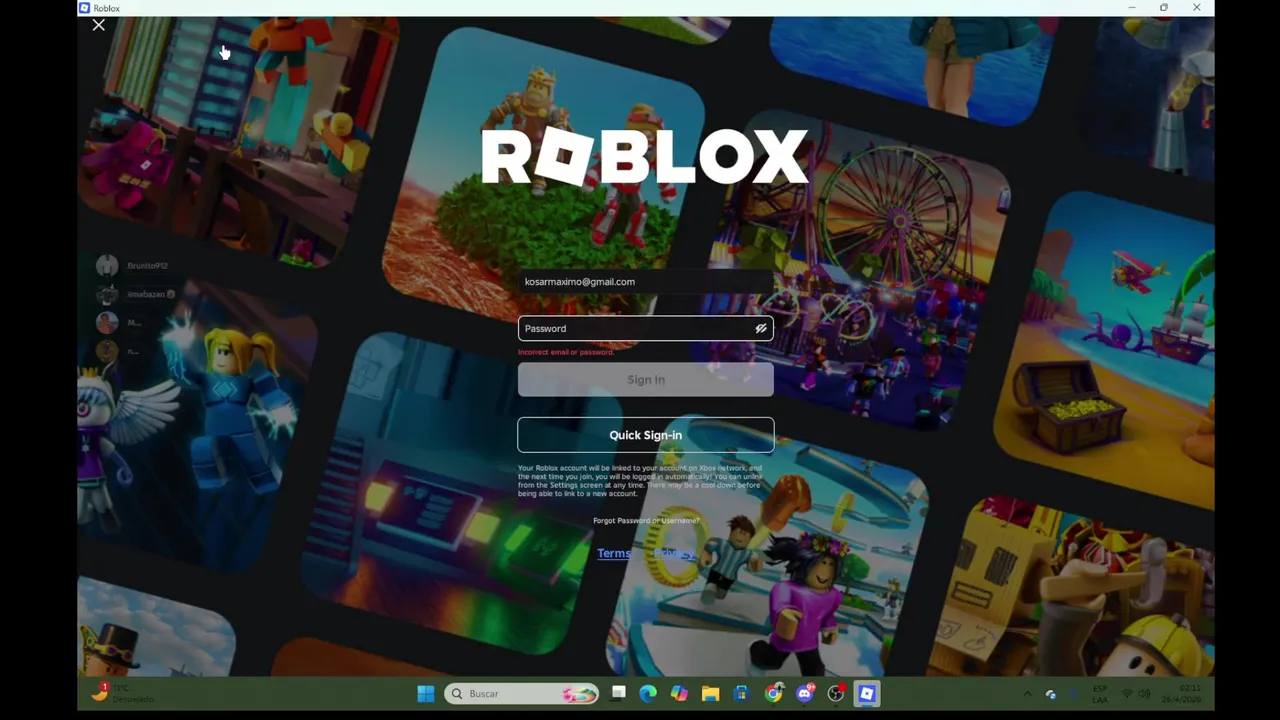Click the ESP language indicator
1280x720 pixels.
pos(1100,693)
